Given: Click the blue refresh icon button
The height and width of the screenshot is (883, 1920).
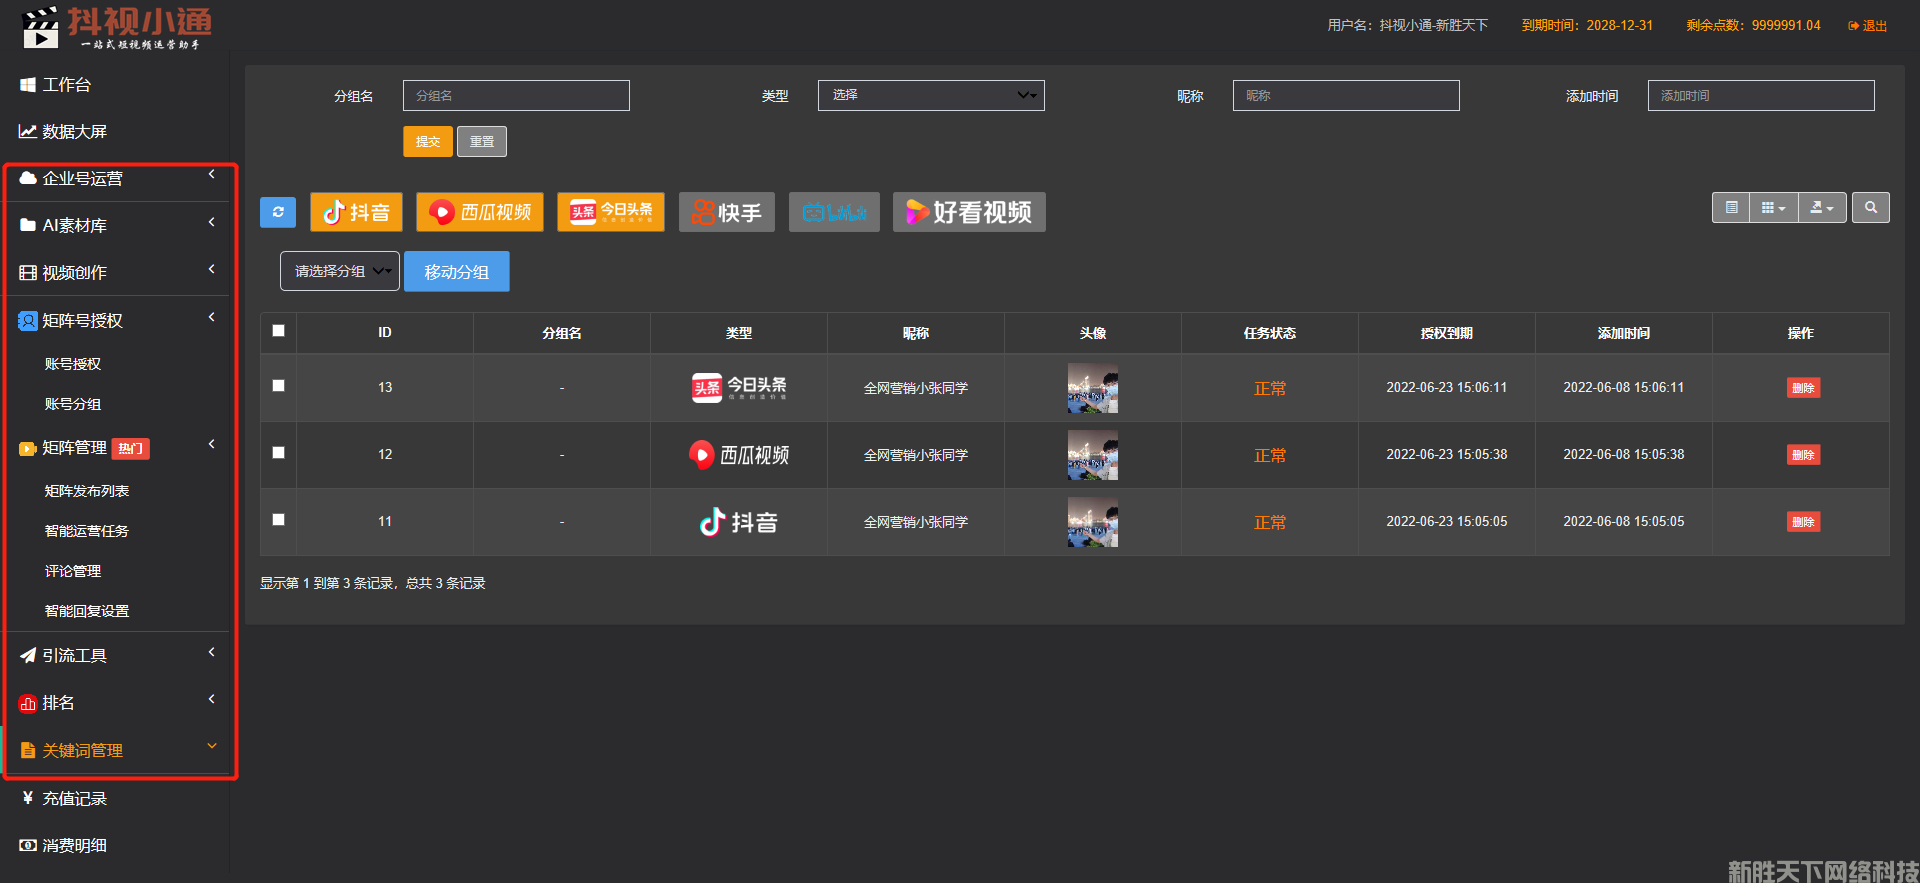Looking at the screenshot, I should [277, 212].
